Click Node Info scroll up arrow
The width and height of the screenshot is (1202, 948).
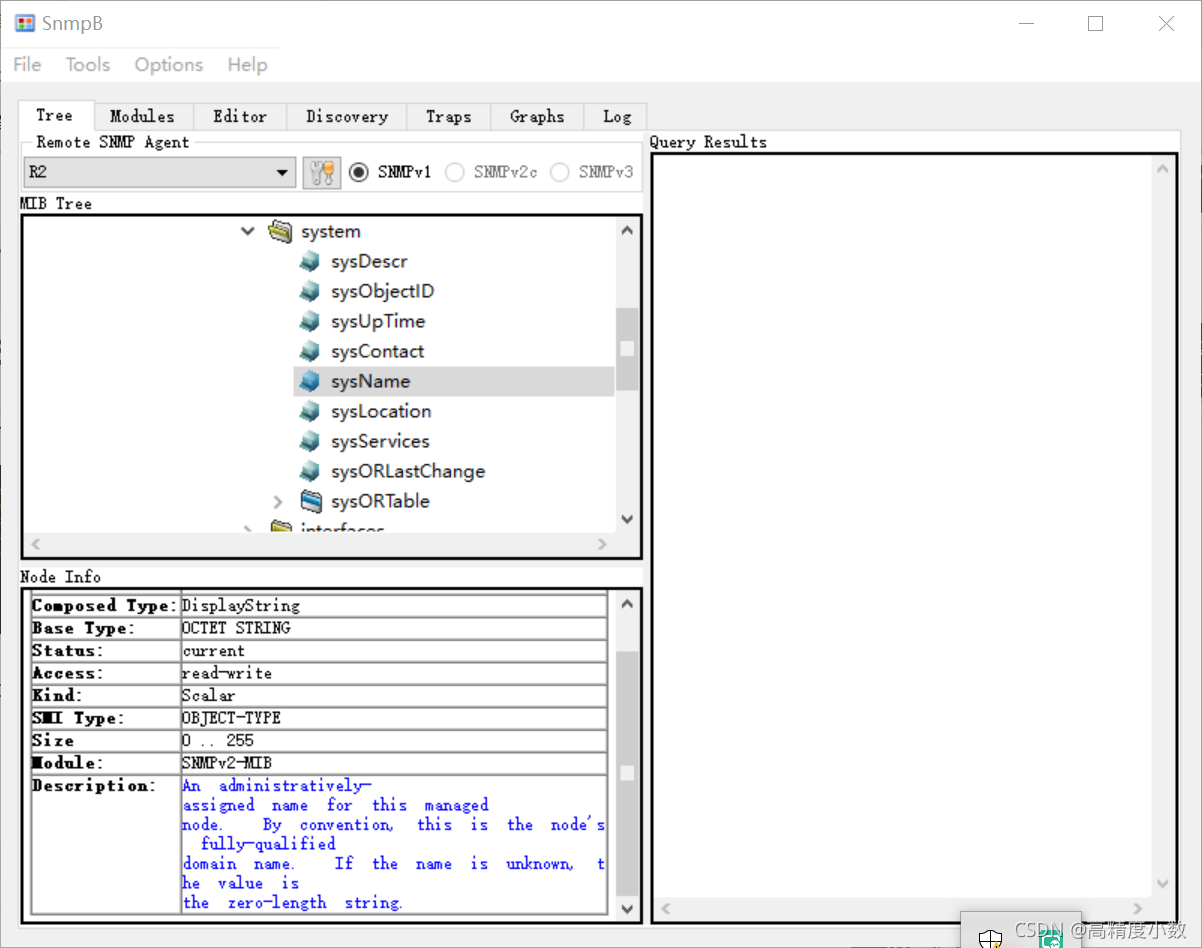point(627,605)
